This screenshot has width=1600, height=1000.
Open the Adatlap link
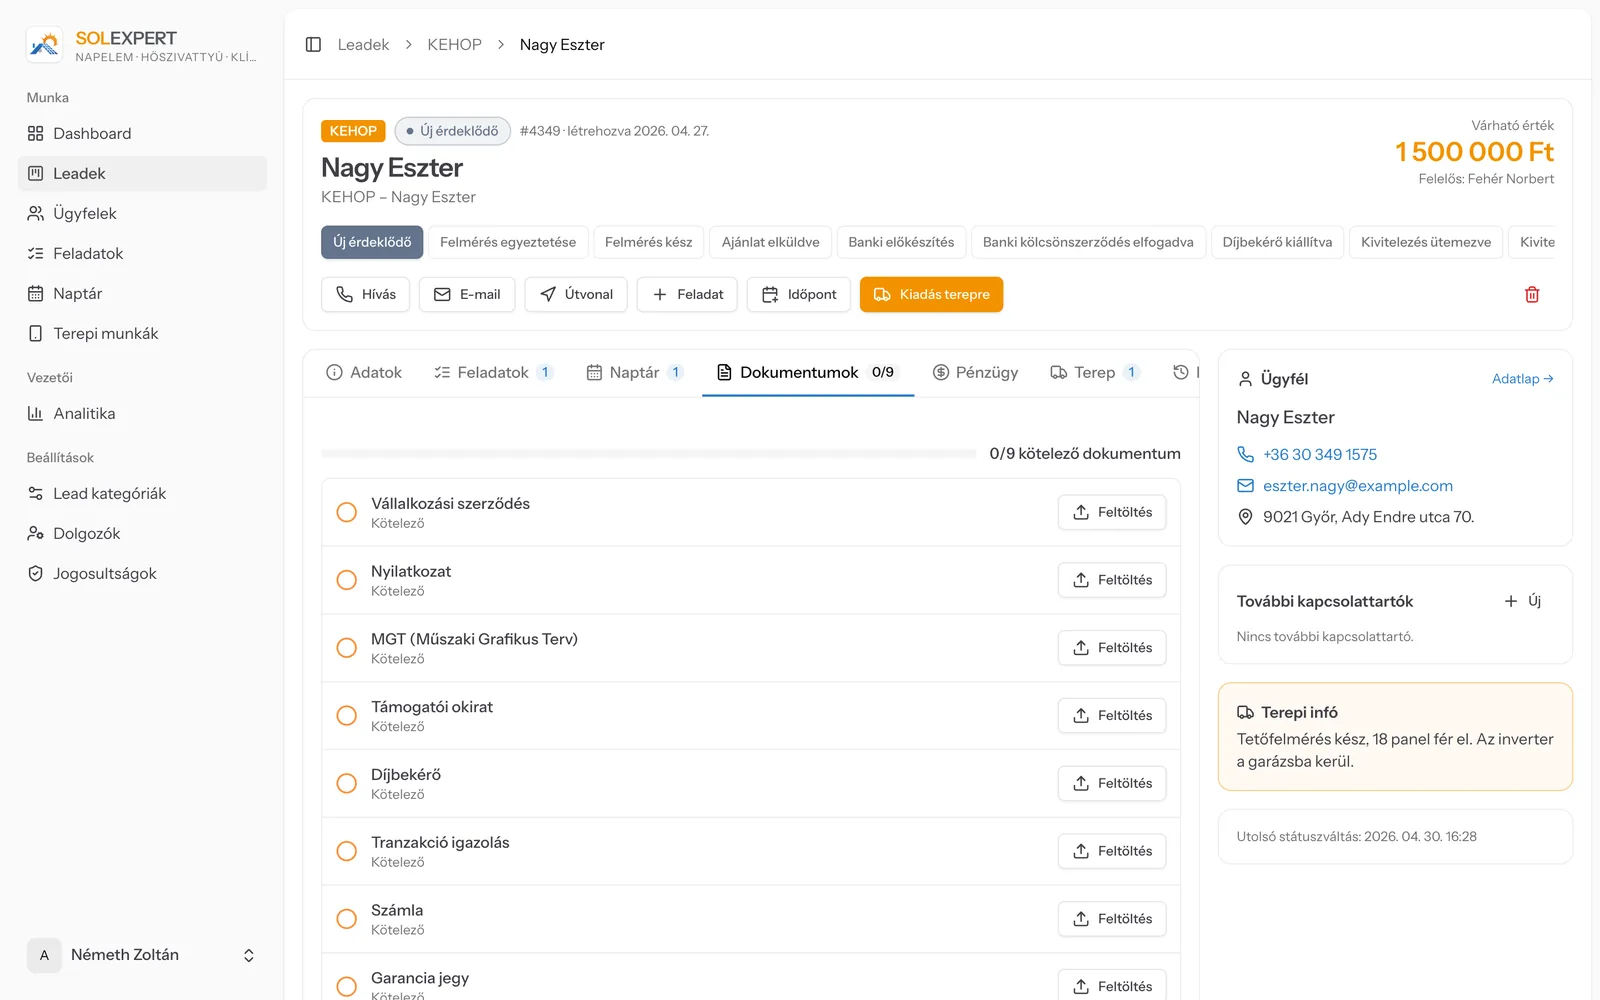click(x=1523, y=379)
